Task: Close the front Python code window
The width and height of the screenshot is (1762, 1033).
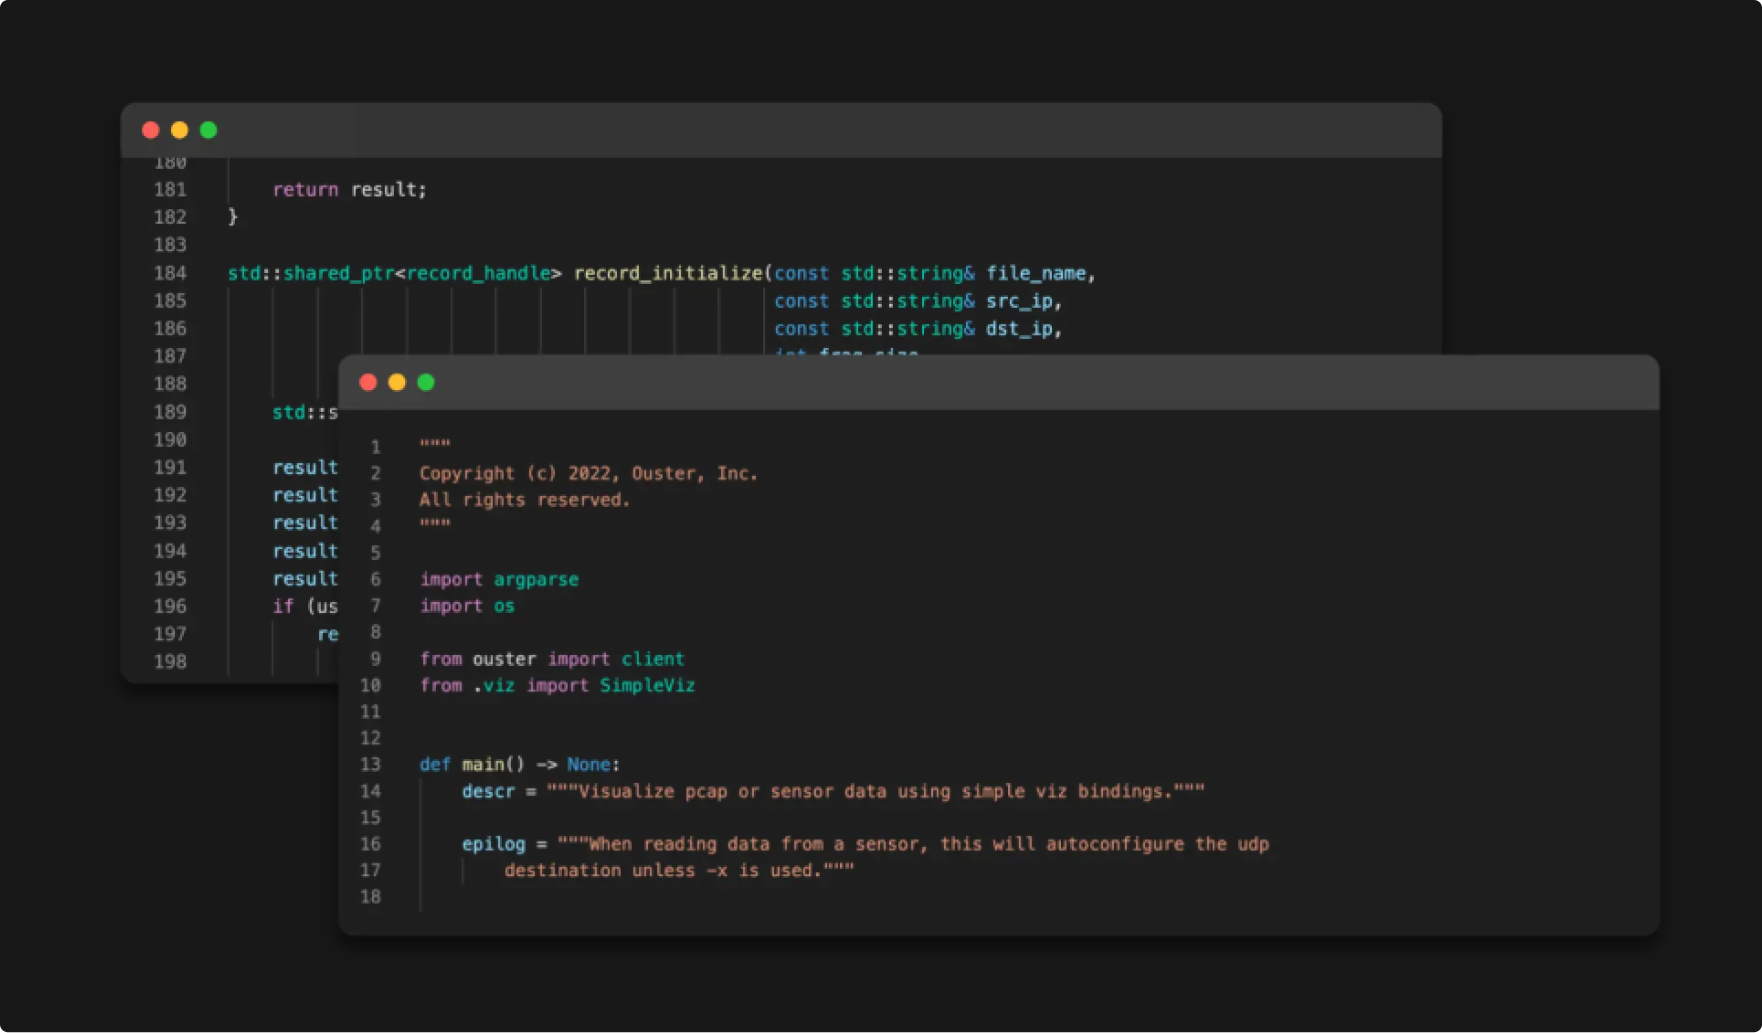Action: 368,382
